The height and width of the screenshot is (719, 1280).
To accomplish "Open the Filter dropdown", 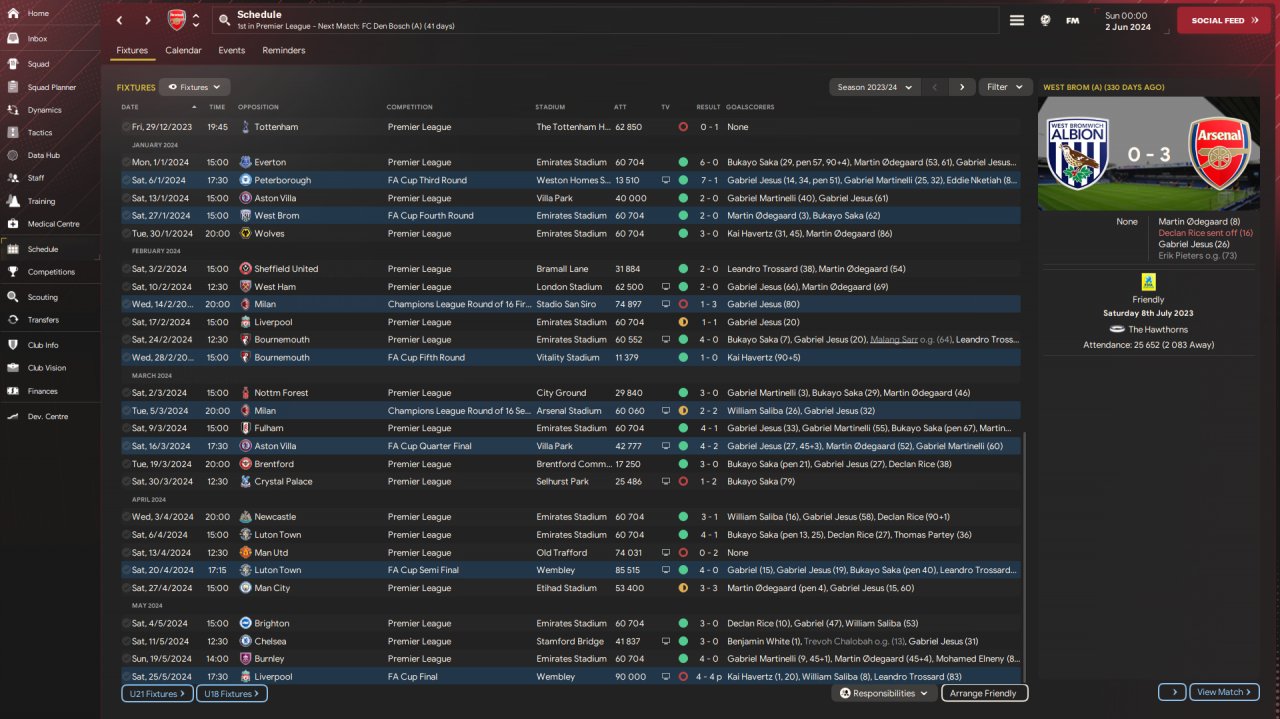I will click(1005, 87).
